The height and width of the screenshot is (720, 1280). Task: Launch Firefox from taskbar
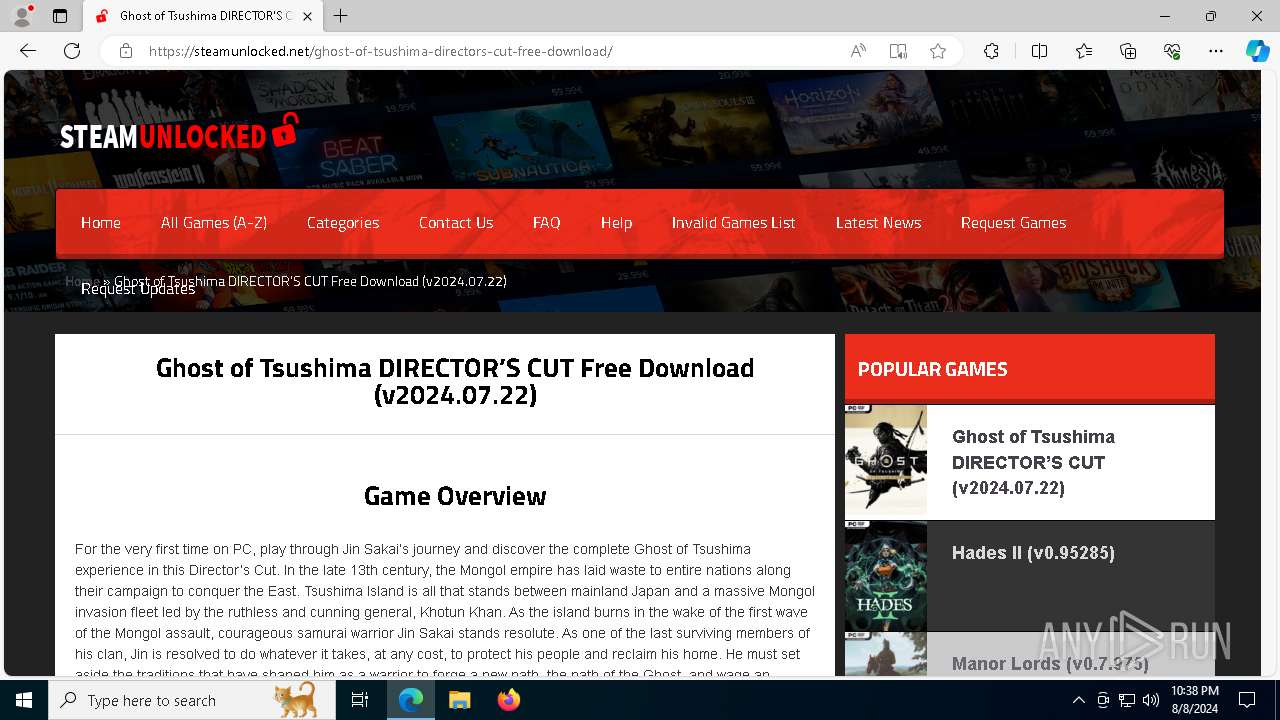[x=508, y=700]
